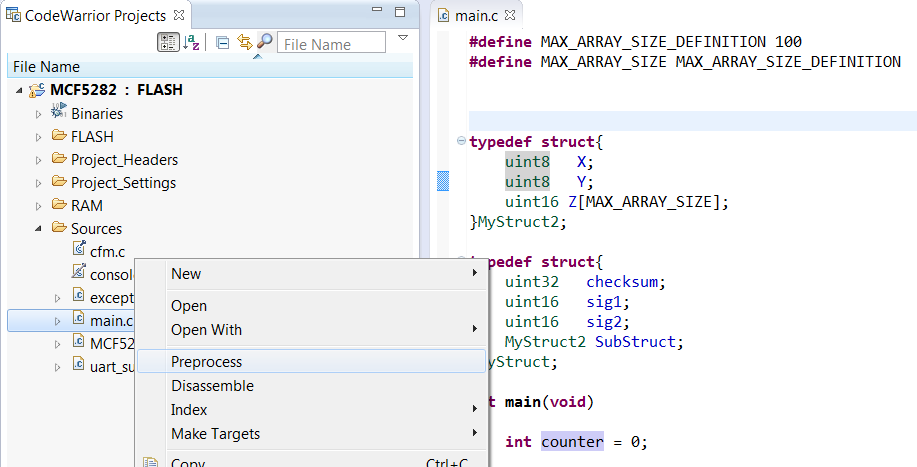917x467 pixels.
Task: Maximize the CodeWarrior Projects panel
Action: click(x=400, y=12)
